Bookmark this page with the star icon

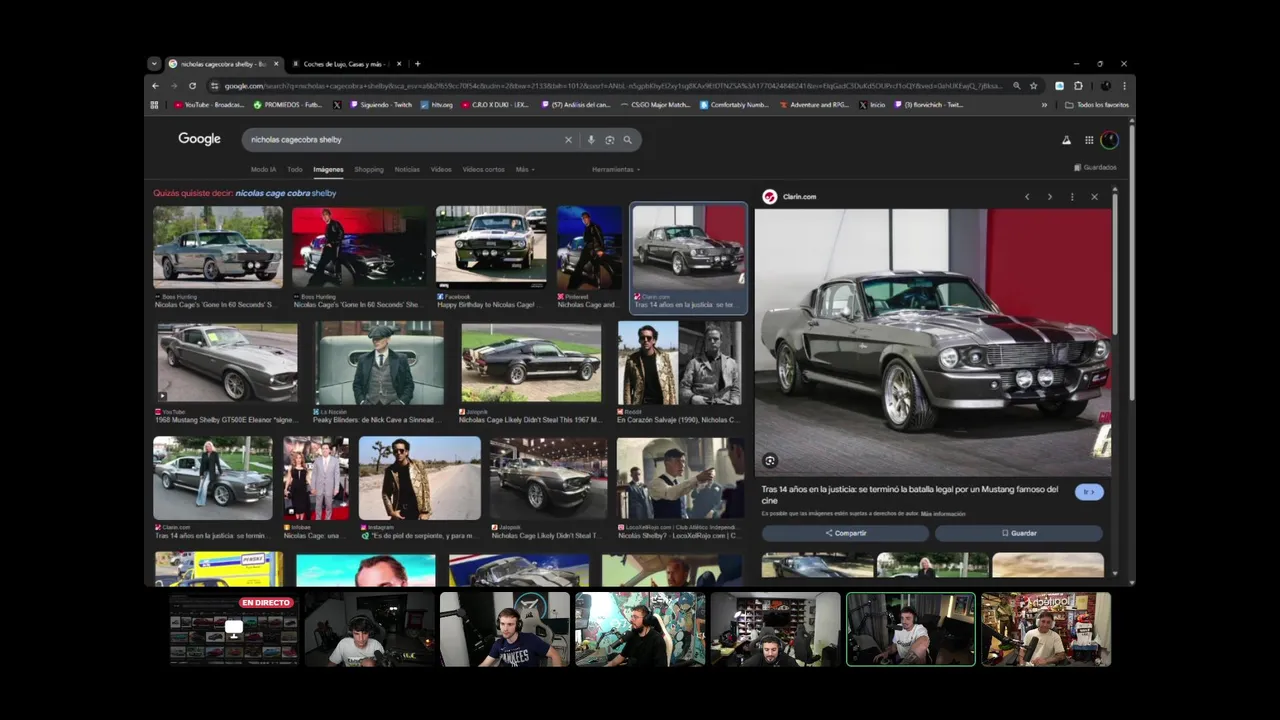coord(1034,86)
